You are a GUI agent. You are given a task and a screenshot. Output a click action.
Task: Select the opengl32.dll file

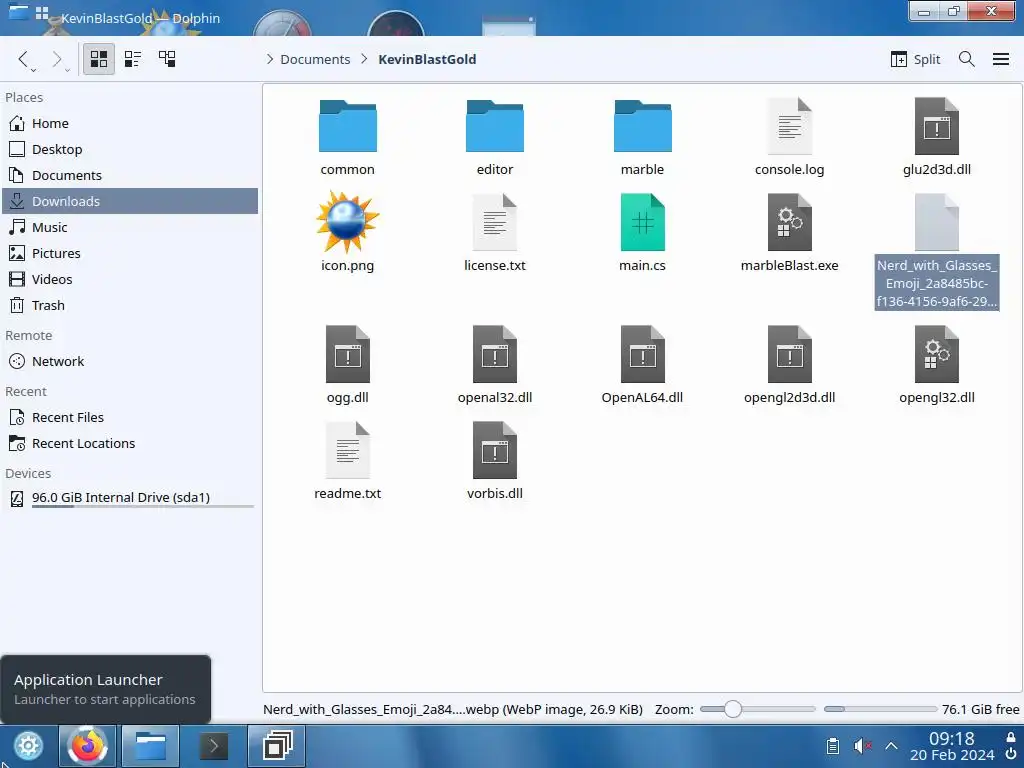coord(937,365)
